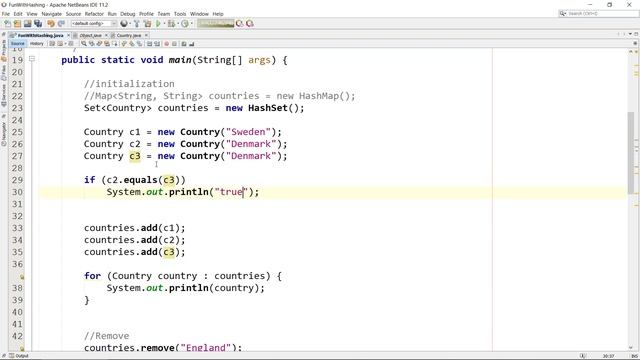Click the New Project toolbar icon
Image resolution: width=640 pixels, height=360 pixels.
point(18,24)
